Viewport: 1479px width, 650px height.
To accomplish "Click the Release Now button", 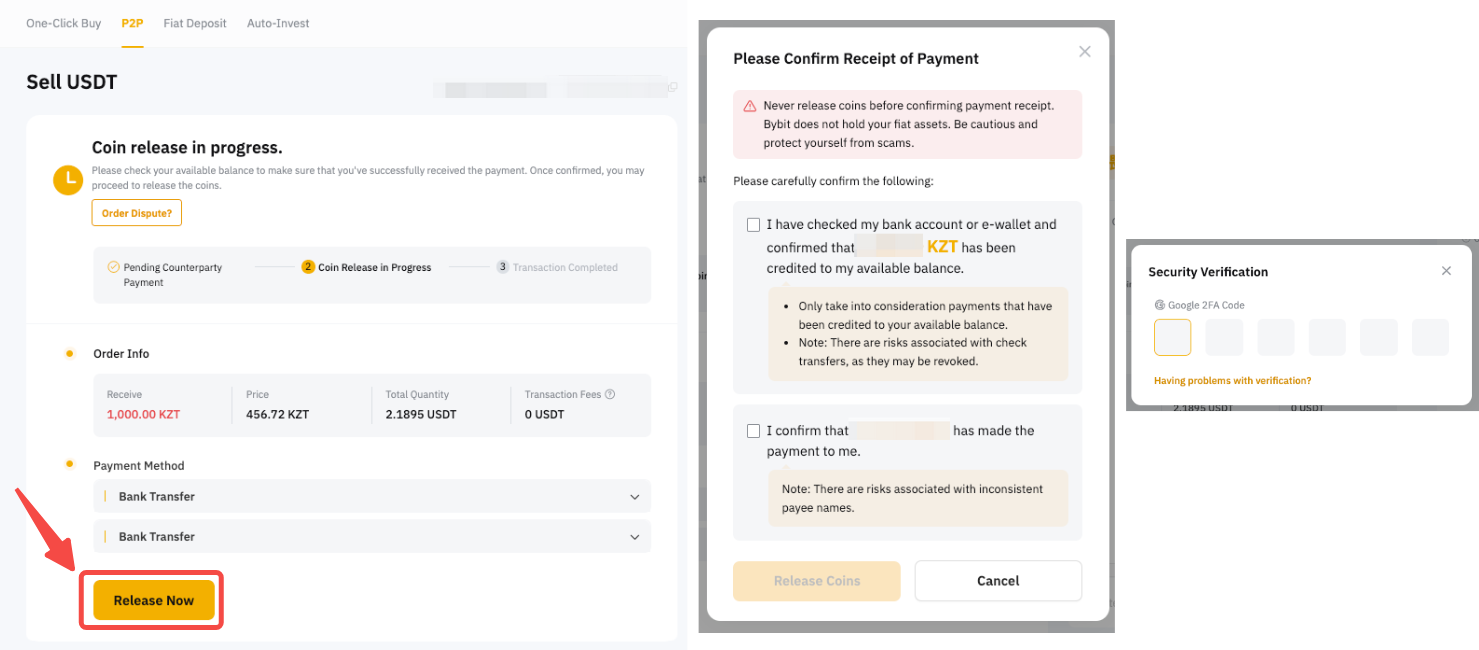I will click(x=154, y=600).
